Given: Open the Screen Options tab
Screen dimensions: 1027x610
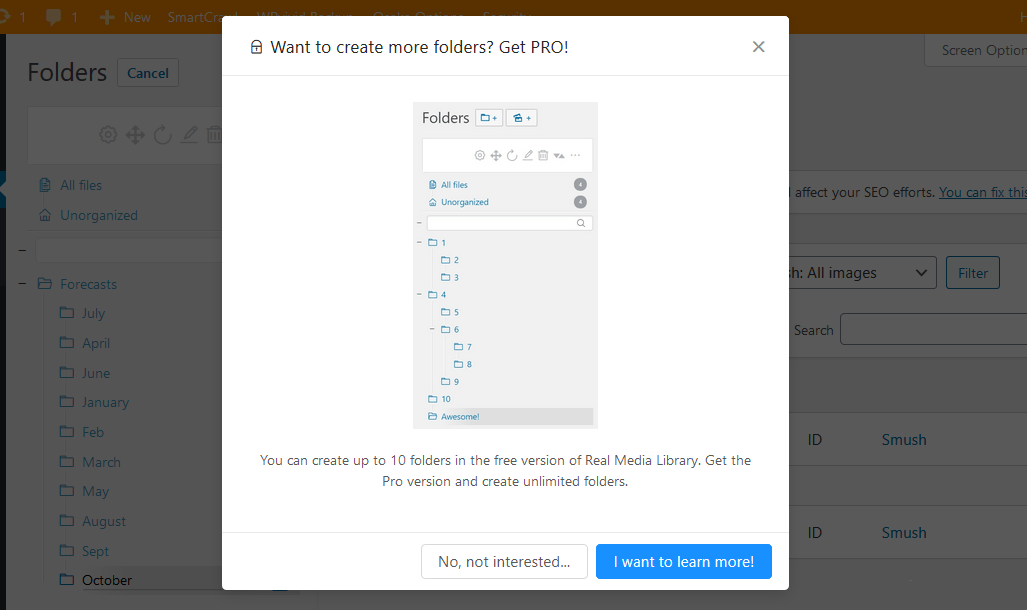Looking at the screenshot, I should 977,50.
